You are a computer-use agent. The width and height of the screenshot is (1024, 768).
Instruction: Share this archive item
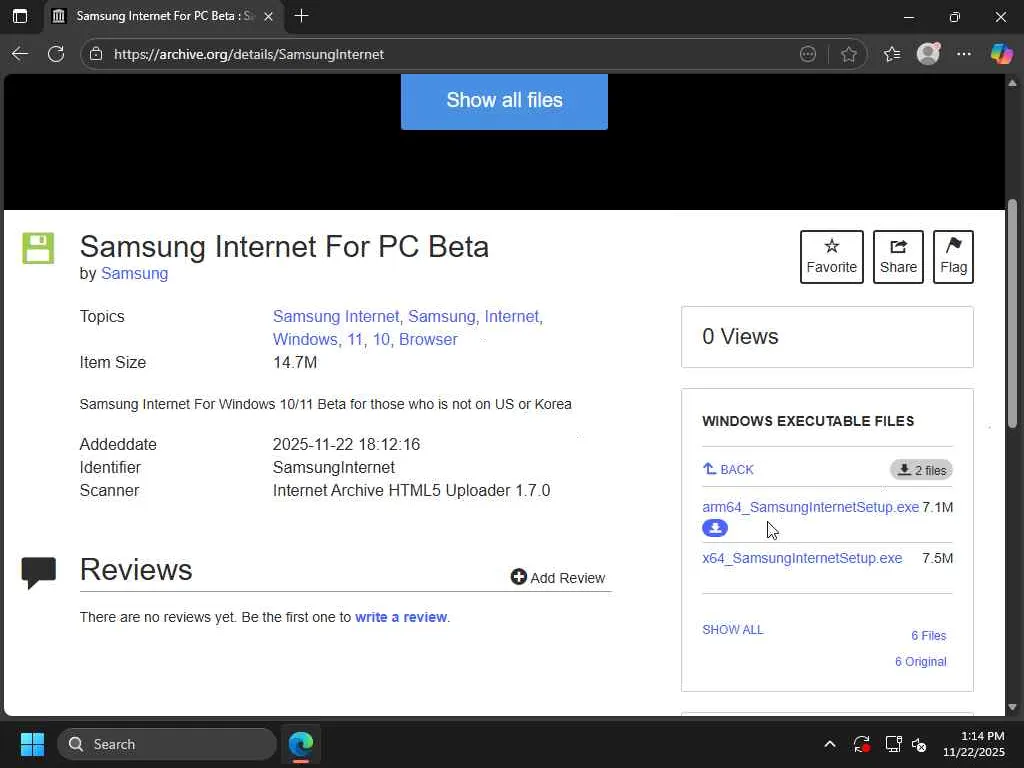click(898, 257)
